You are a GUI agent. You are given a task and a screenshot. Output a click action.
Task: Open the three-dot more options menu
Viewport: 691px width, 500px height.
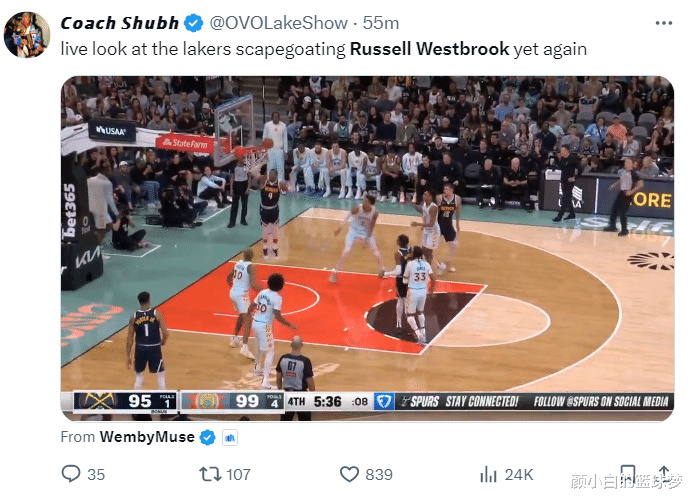click(x=664, y=23)
